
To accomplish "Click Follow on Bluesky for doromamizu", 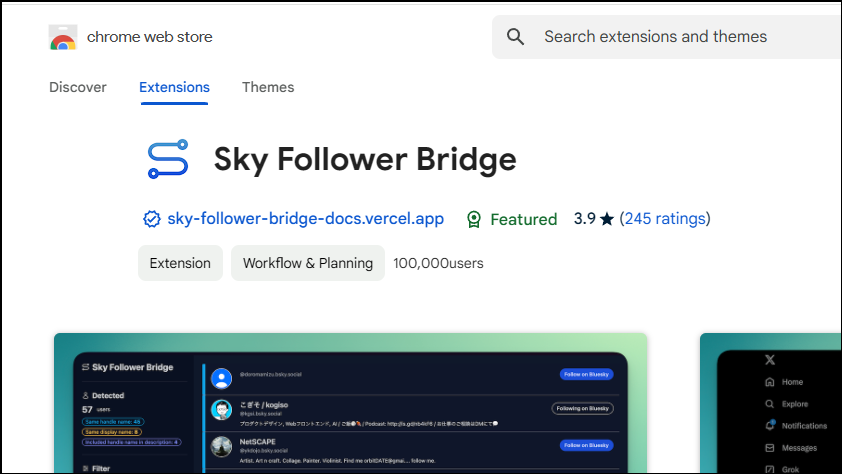I will (x=586, y=374).
